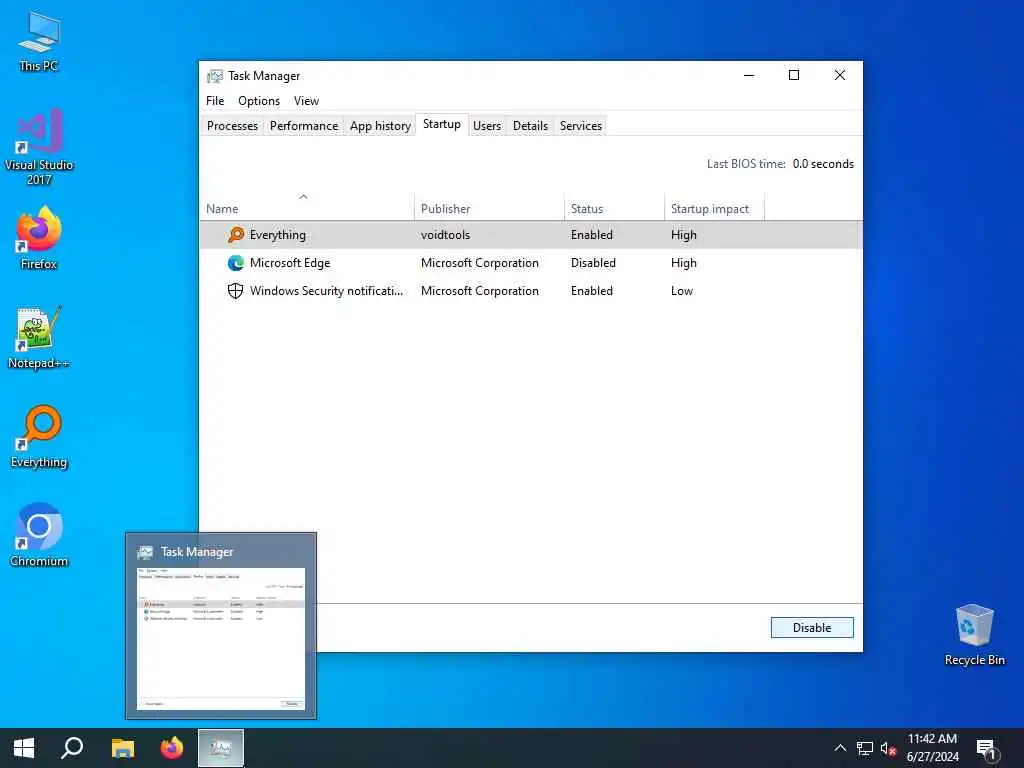Open the View menu
The image size is (1024, 768).
(x=306, y=101)
